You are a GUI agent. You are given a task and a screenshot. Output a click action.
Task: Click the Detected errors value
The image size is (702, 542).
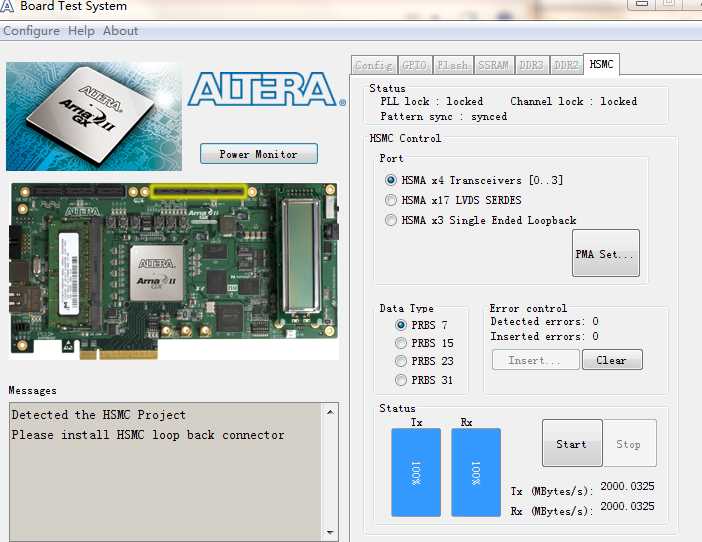595,321
